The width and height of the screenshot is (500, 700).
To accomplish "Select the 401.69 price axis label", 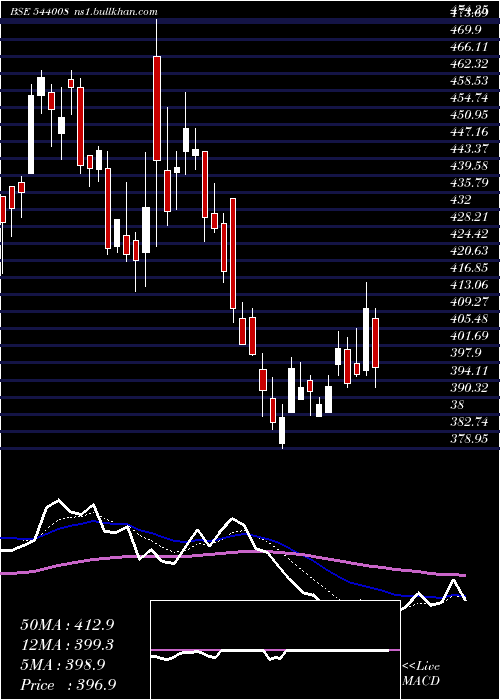I will point(469,335).
